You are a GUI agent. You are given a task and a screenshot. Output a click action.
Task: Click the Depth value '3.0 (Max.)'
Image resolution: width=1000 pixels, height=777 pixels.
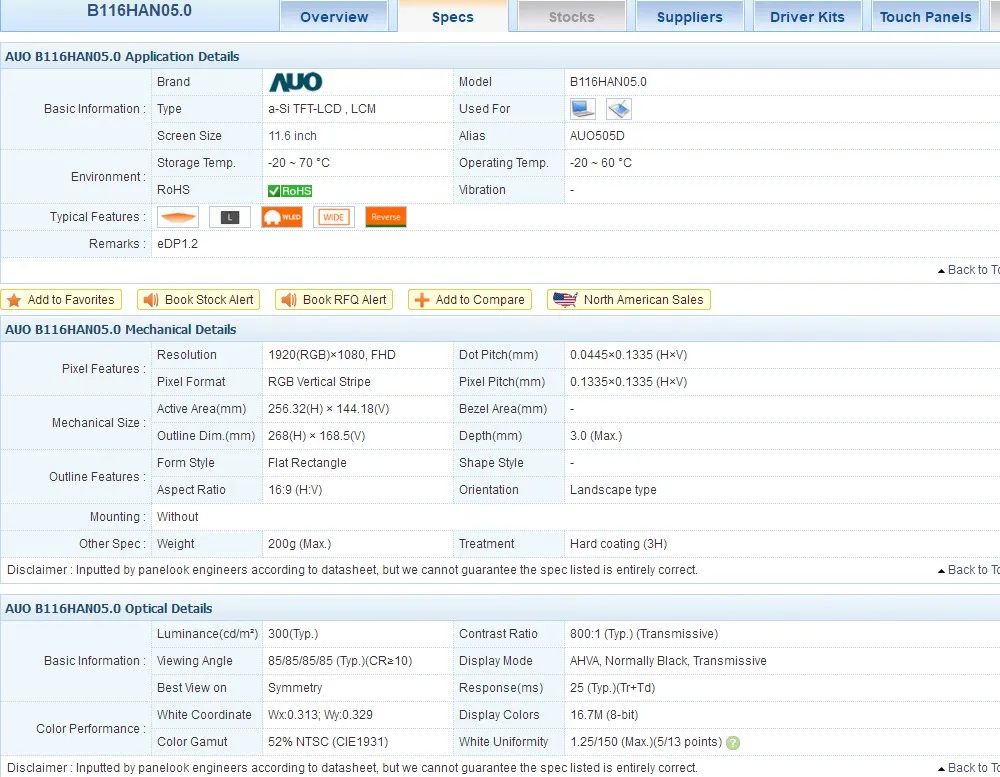pos(596,436)
